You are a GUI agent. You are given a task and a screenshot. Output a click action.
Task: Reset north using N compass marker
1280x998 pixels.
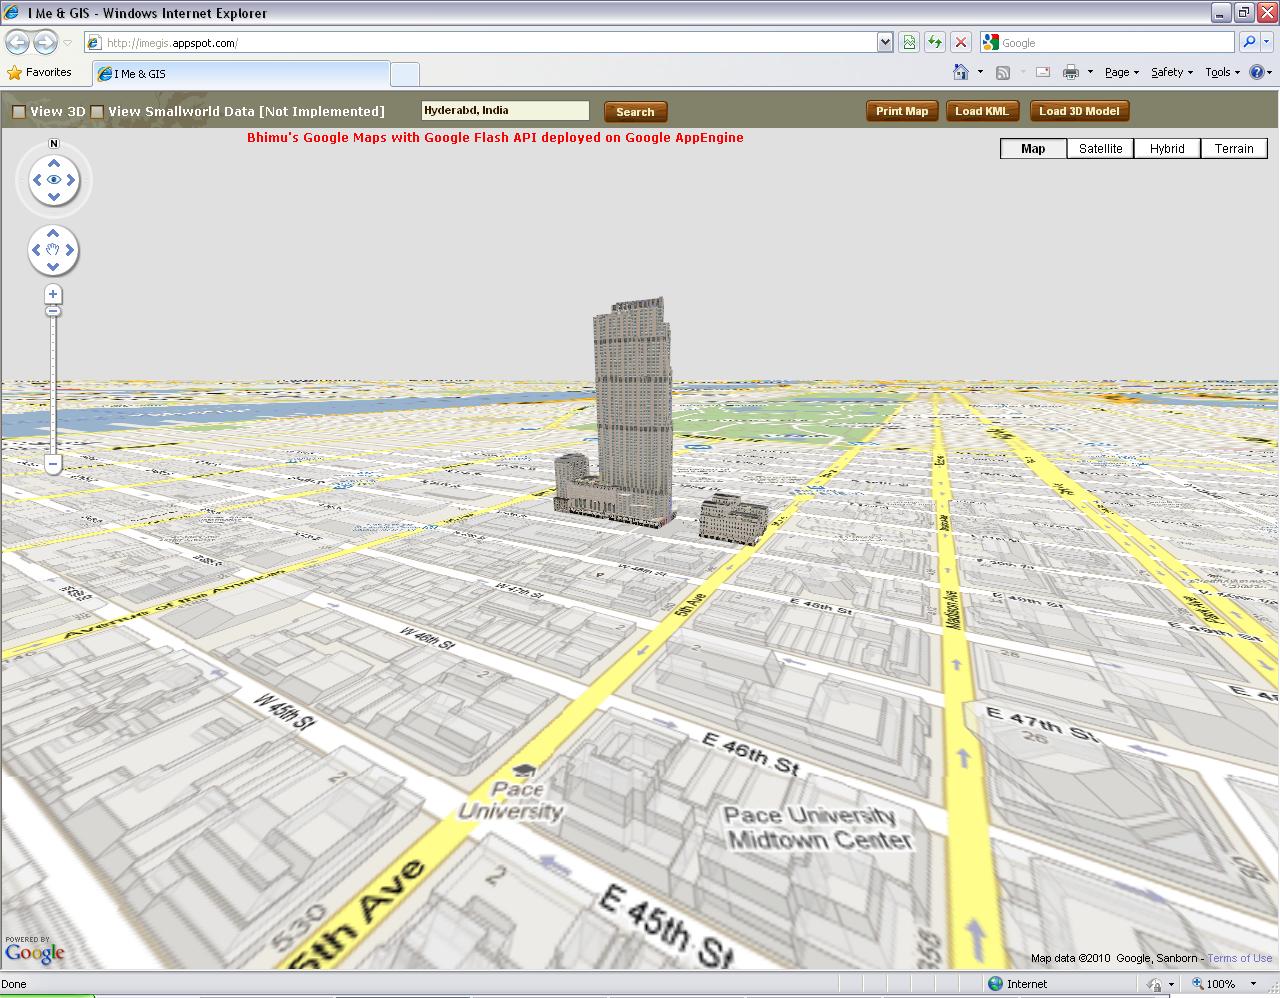point(54,144)
